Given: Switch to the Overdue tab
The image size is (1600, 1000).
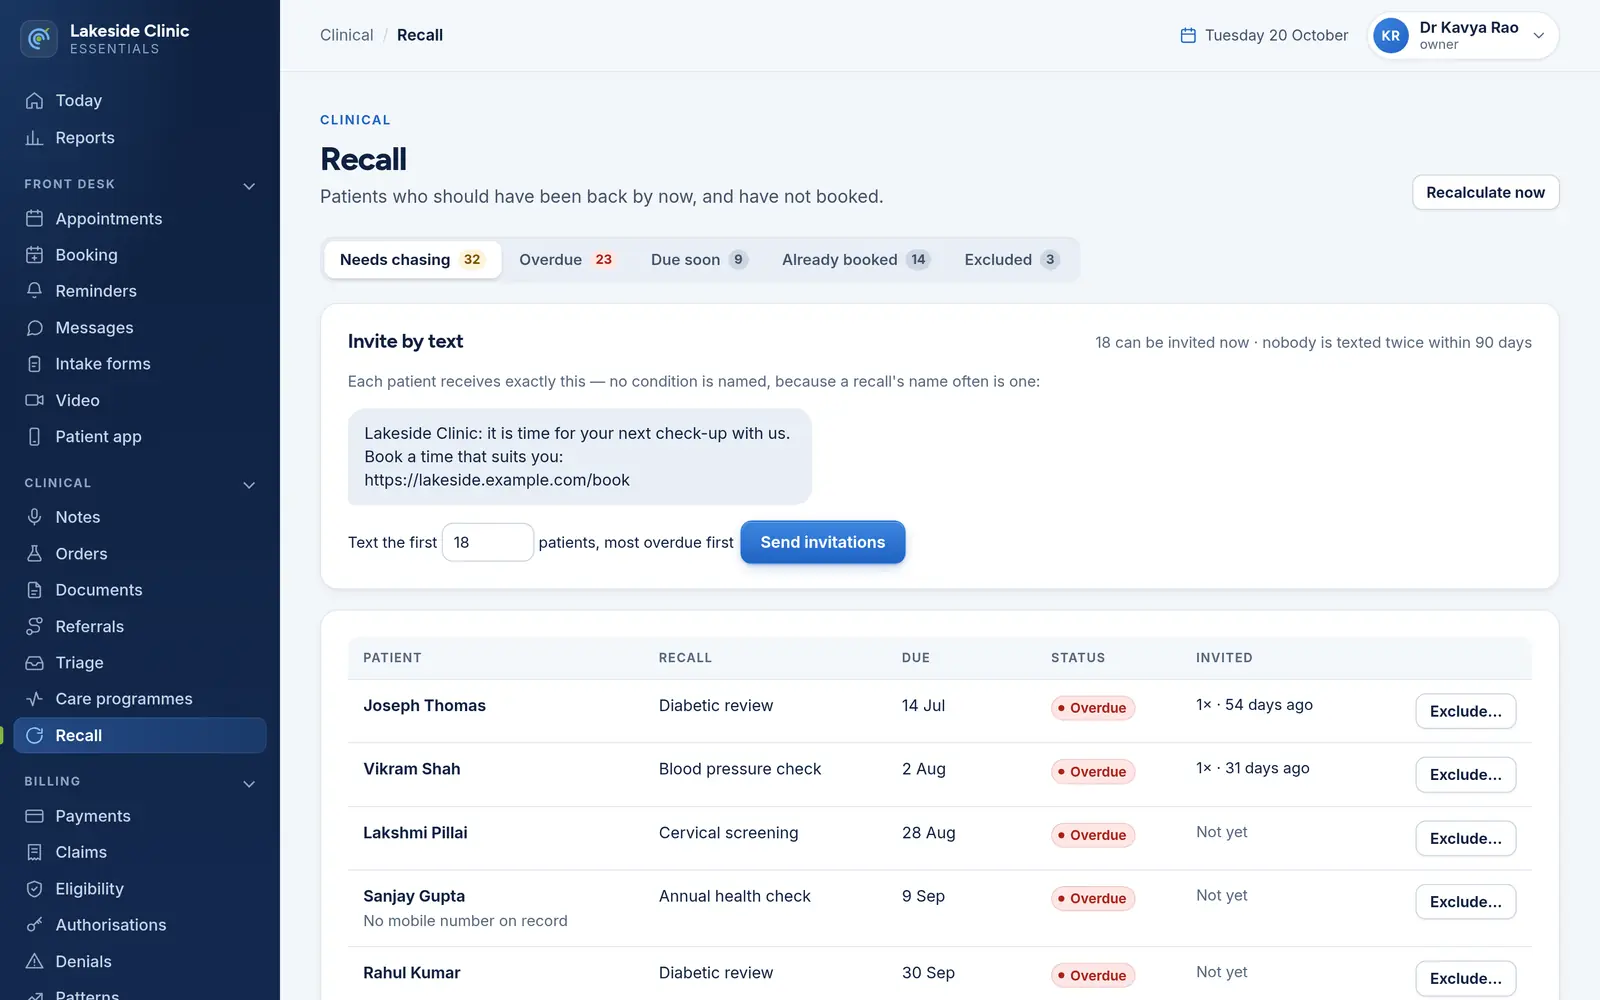Looking at the screenshot, I should (x=566, y=260).
